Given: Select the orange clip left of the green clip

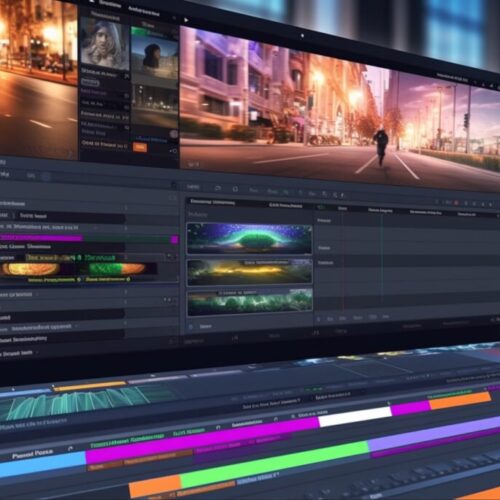Looking at the screenshot, I should point(155,487).
